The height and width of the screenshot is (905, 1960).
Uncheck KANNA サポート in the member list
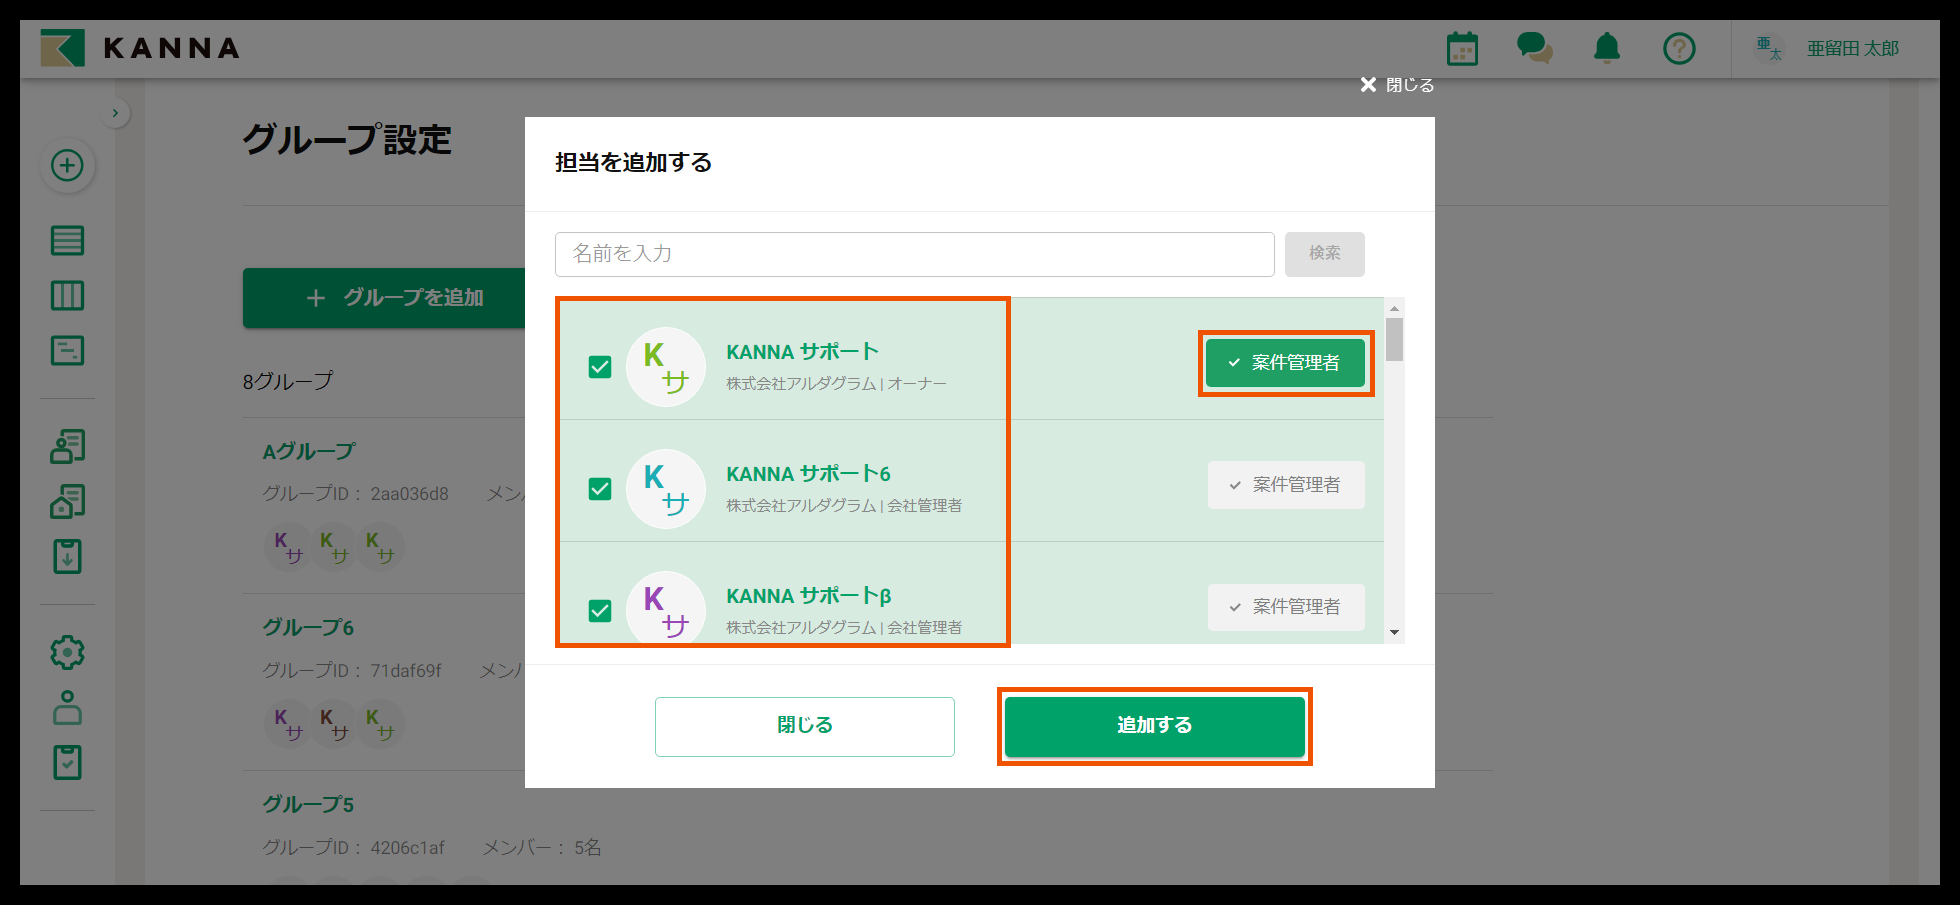coord(600,367)
